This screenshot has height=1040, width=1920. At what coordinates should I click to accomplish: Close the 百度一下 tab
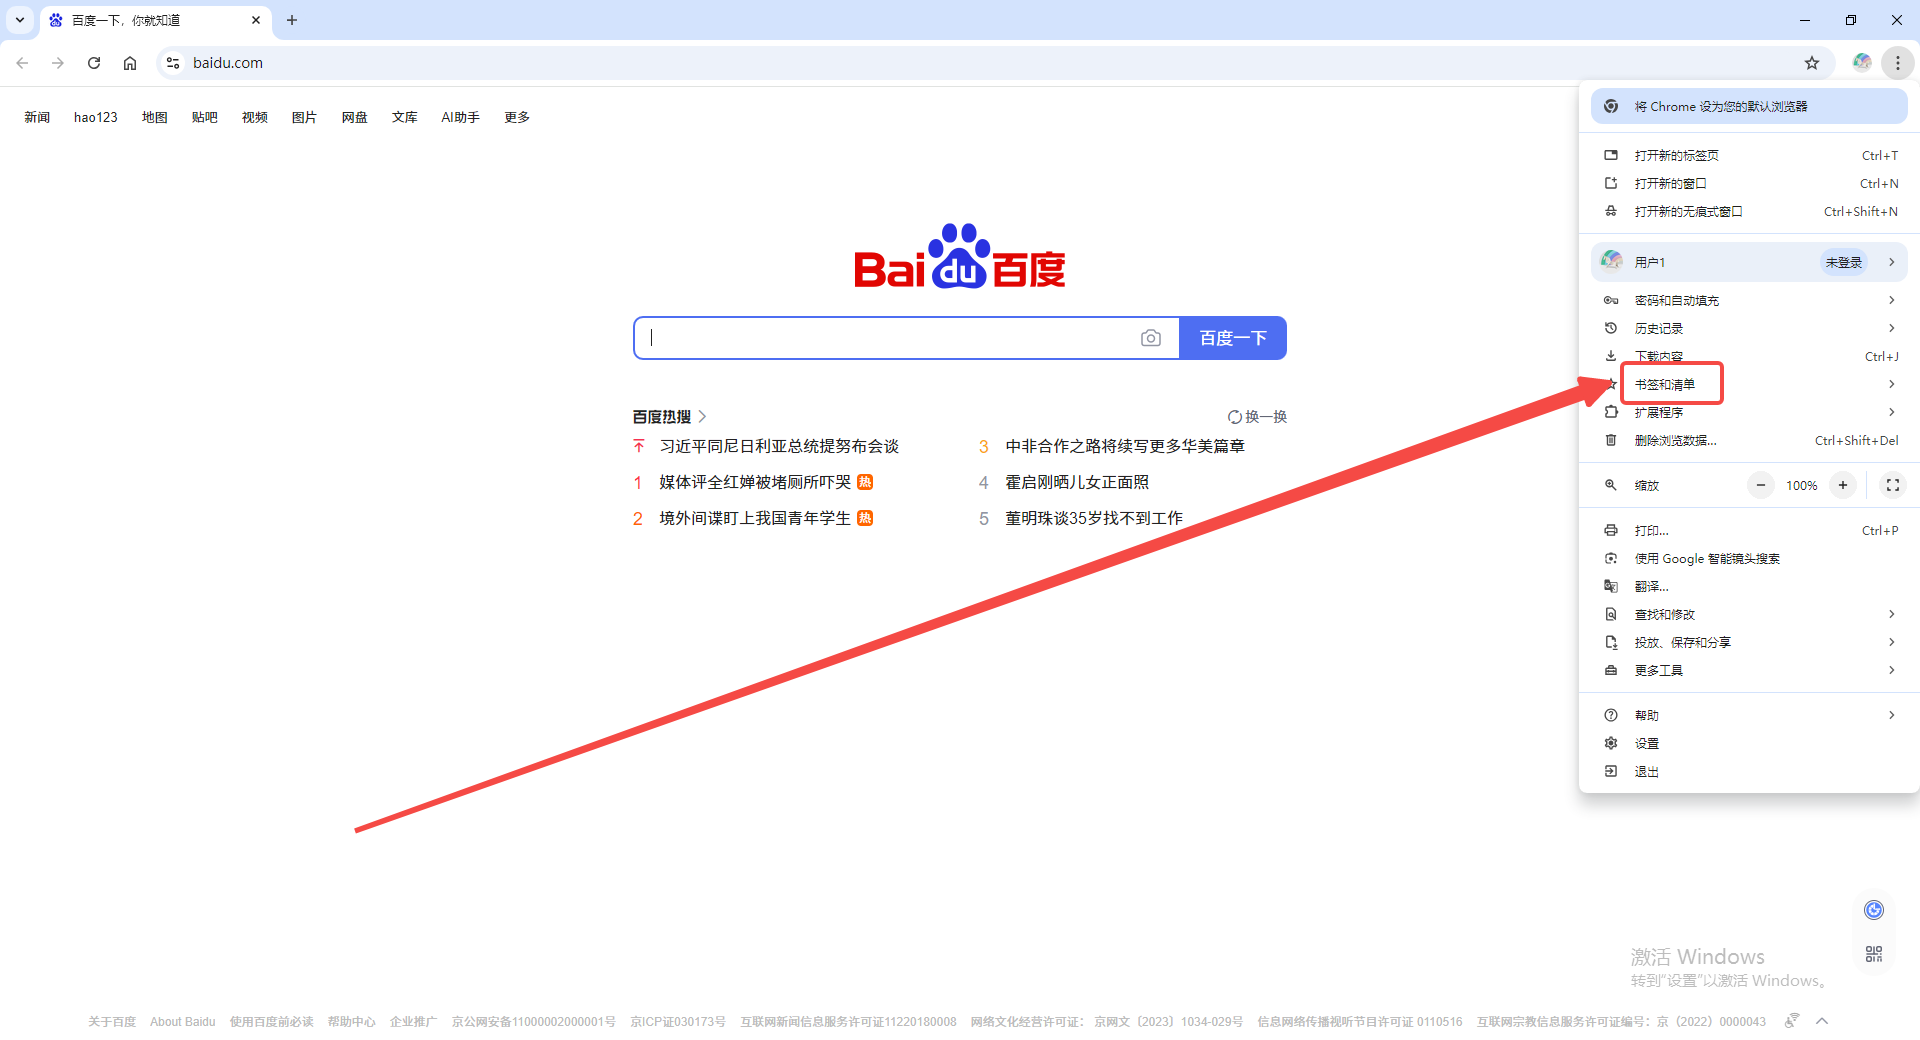point(256,20)
